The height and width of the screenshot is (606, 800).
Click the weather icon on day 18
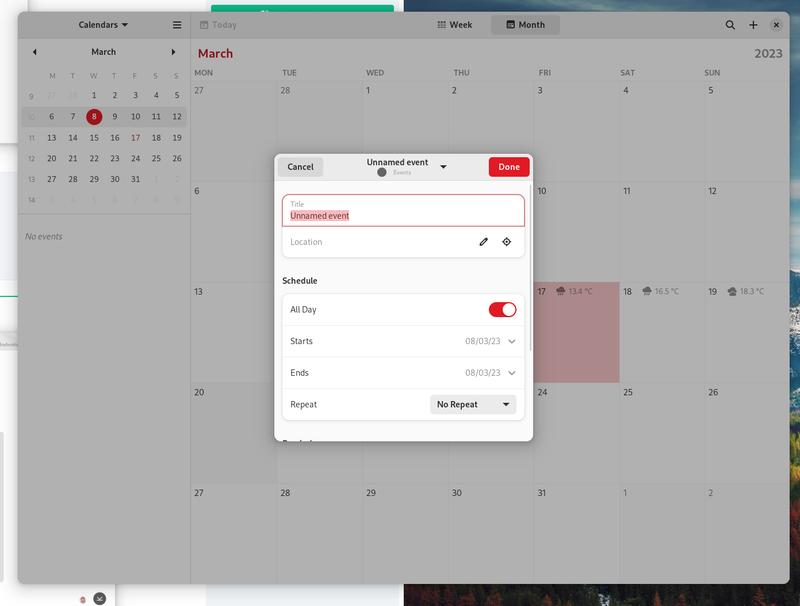coord(646,291)
